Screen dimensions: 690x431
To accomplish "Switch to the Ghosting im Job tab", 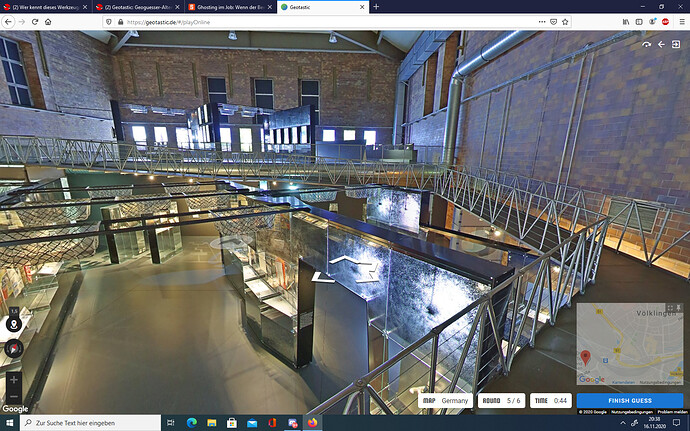I will (229, 7).
